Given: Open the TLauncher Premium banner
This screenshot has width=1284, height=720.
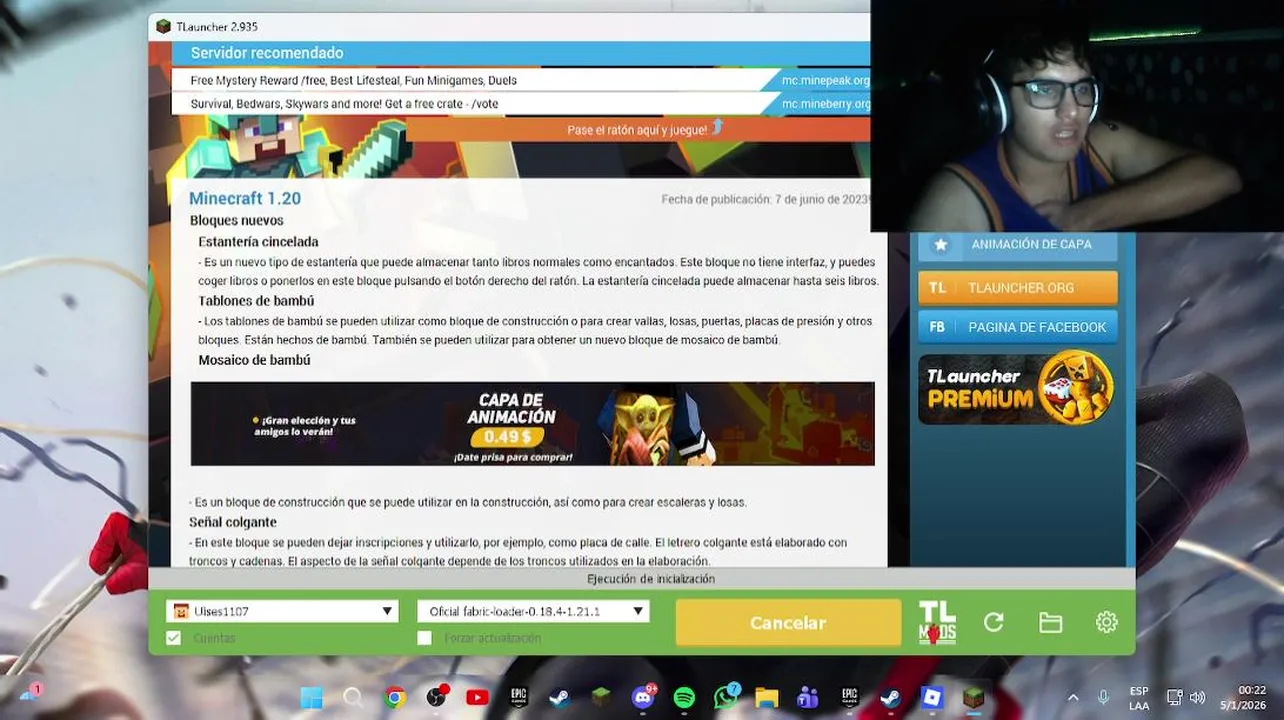Looking at the screenshot, I should (1017, 388).
